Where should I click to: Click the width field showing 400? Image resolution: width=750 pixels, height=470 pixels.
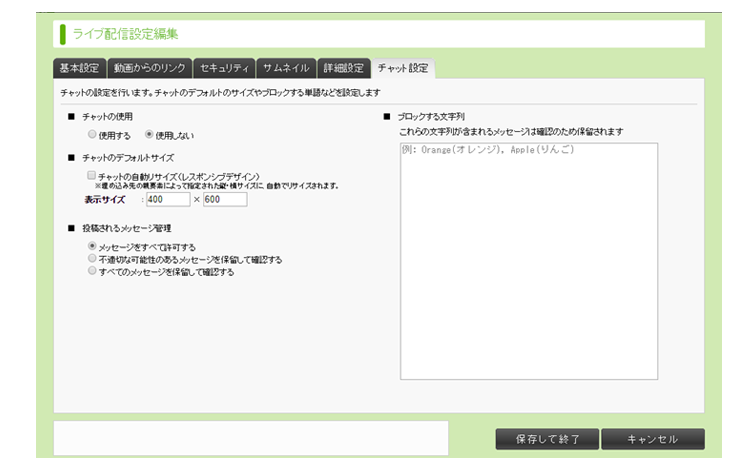[x=168, y=199]
